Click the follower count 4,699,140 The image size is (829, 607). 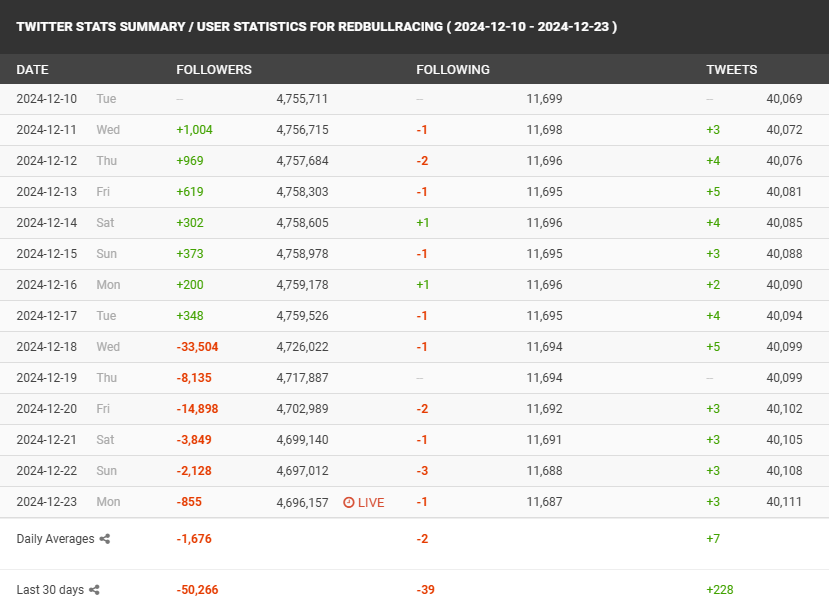302,440
